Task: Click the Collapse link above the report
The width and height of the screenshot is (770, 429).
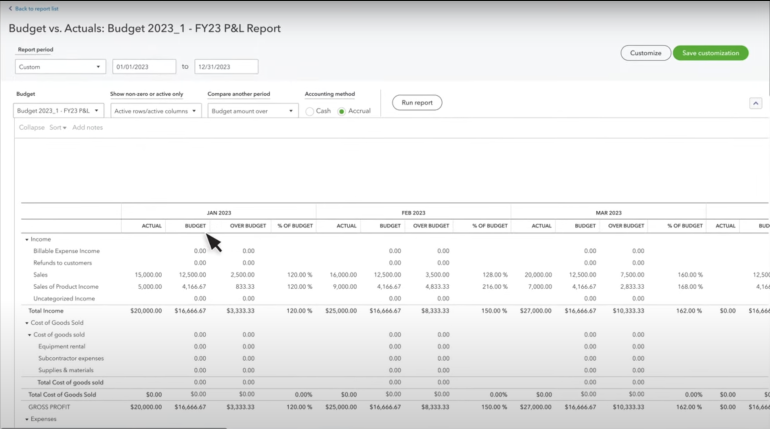Action: coord(31,128)
